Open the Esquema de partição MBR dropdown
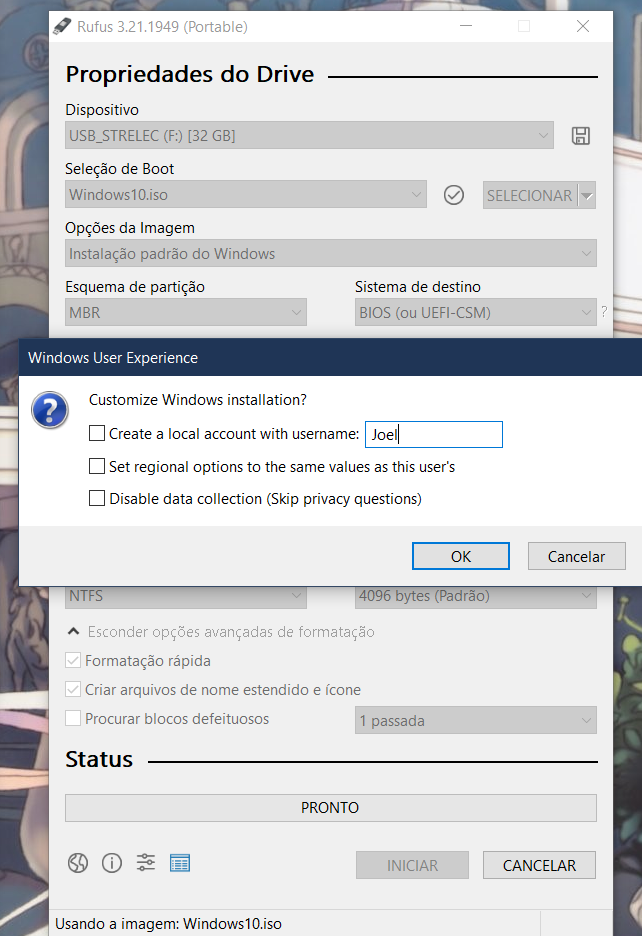 pos(186,312)
